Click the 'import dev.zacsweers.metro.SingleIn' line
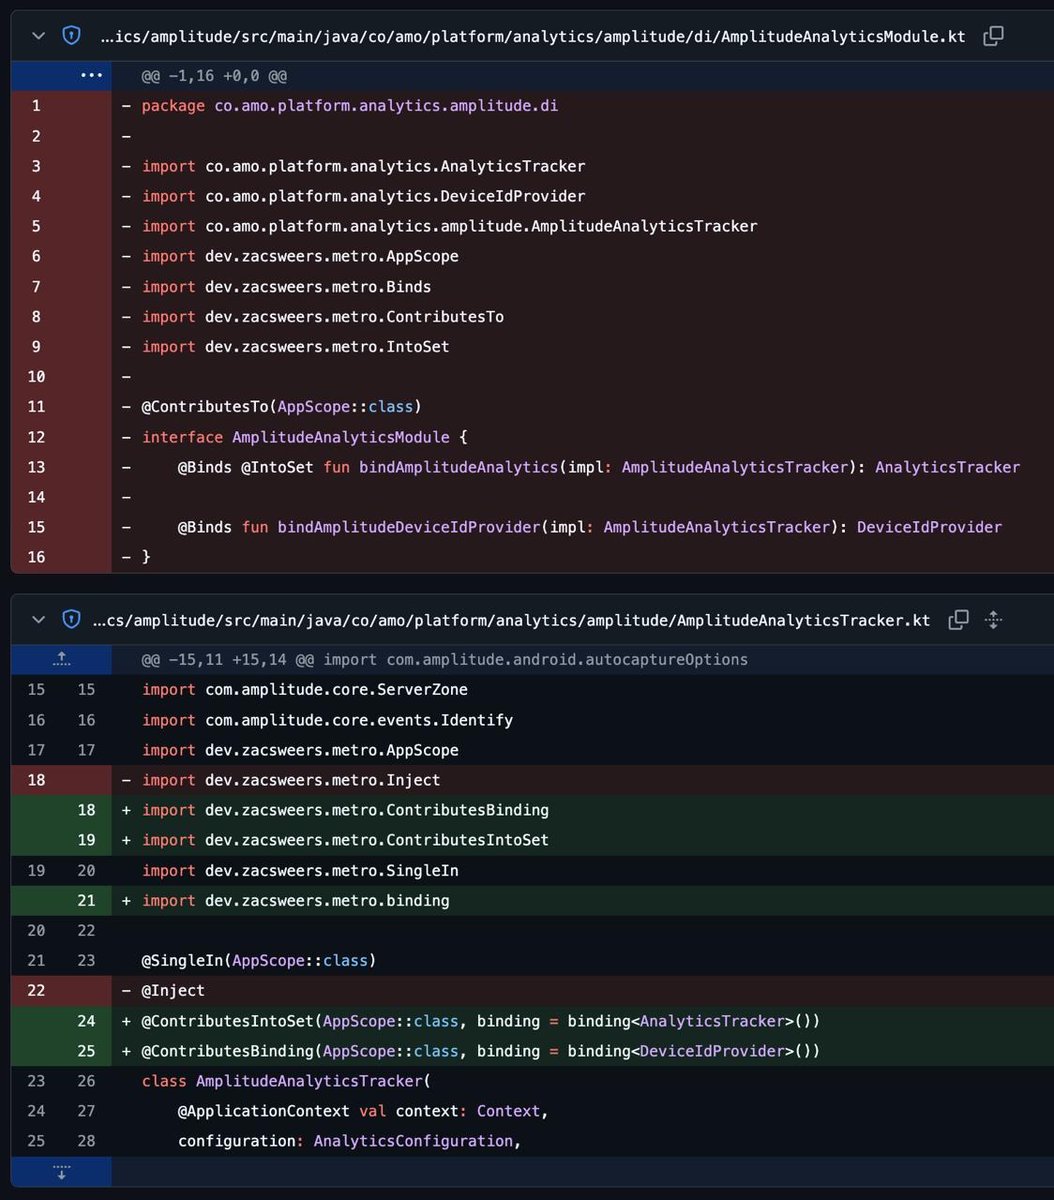The image size is (1054, 1200). click(300, 870)
